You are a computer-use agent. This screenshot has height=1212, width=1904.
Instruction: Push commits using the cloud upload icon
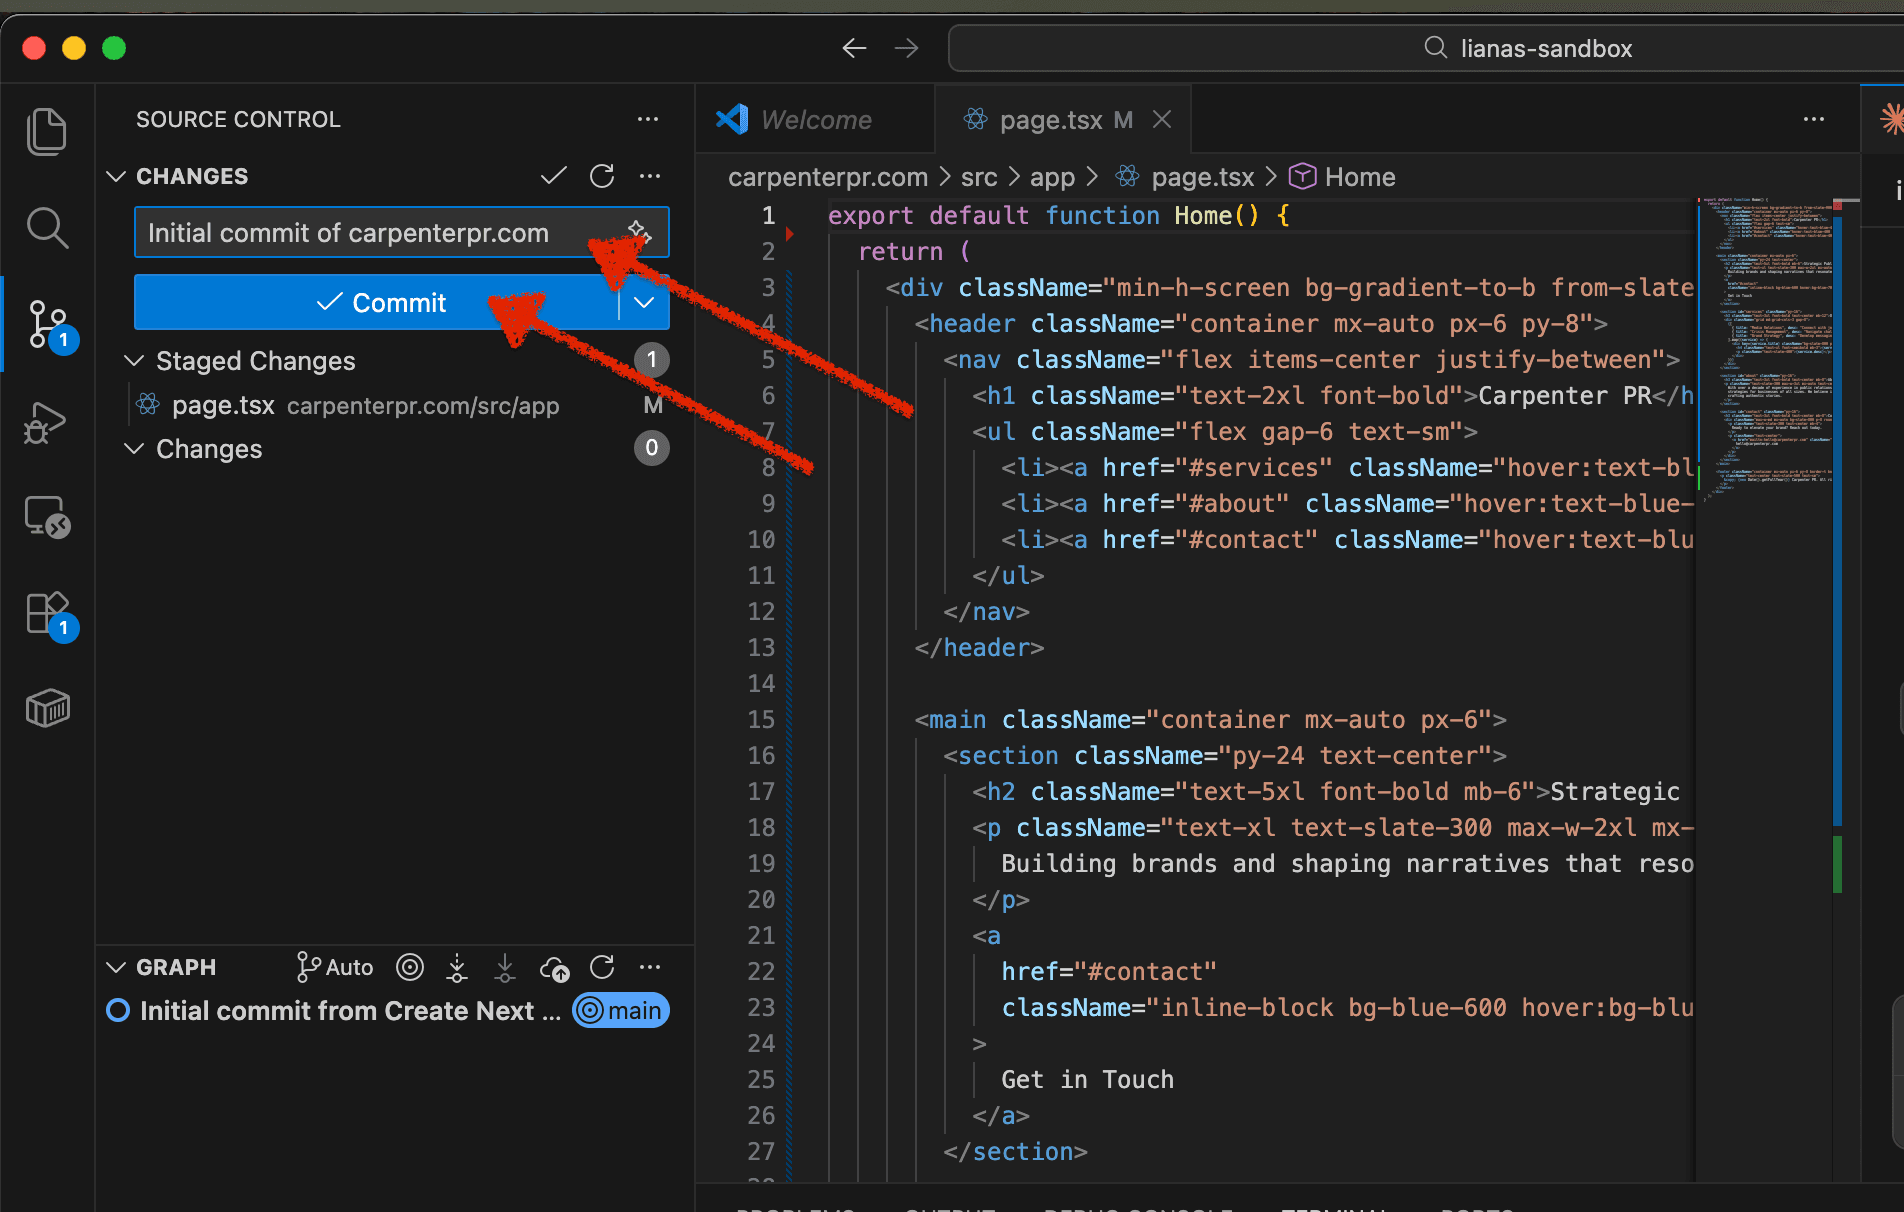point(554,967)
